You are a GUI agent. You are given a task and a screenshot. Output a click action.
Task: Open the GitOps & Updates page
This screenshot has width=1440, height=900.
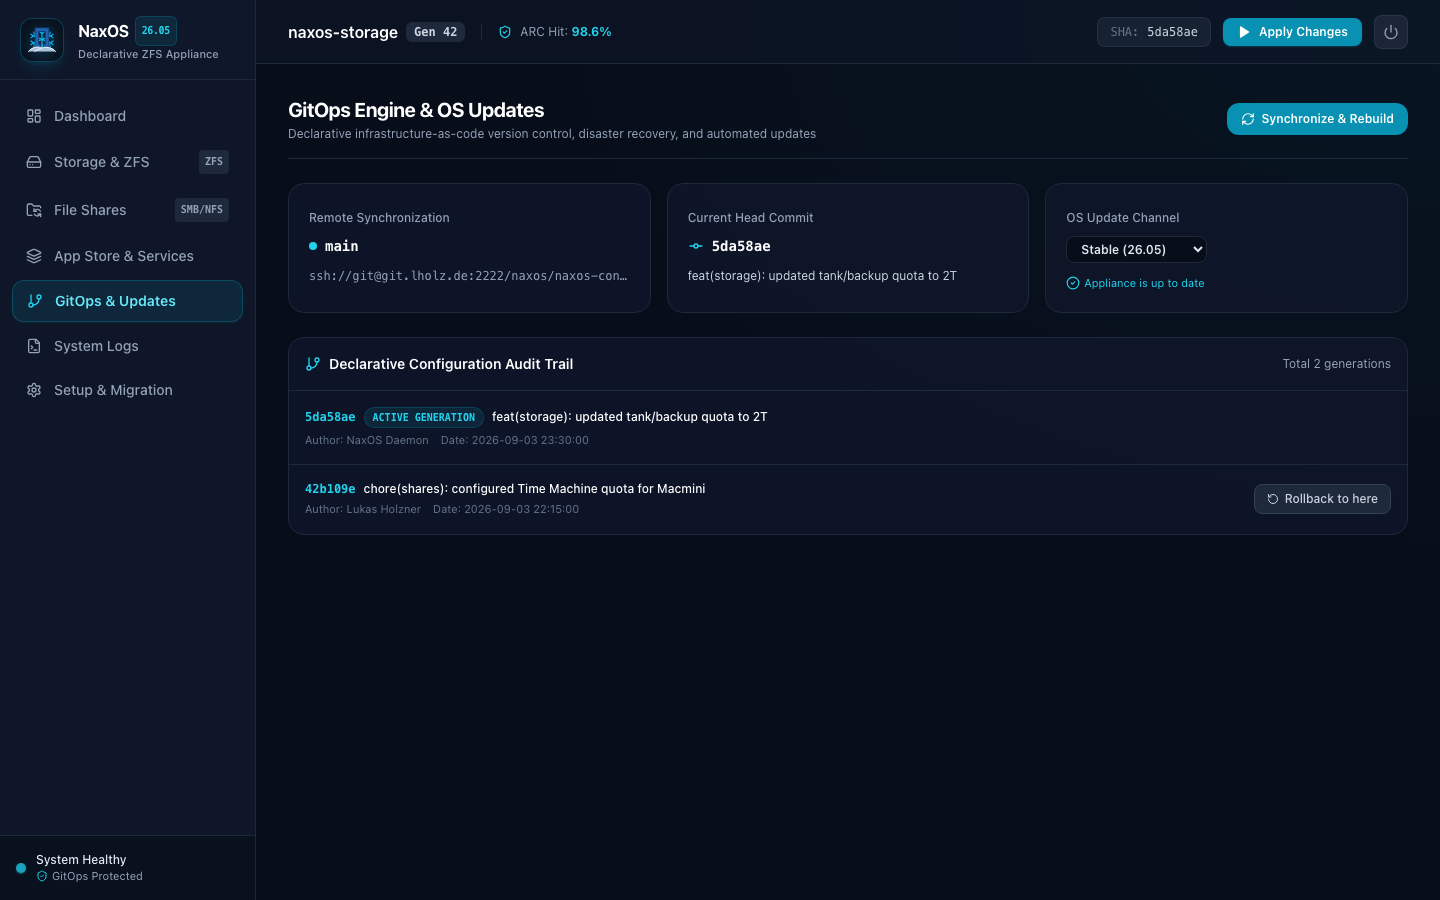tap(127, 301)
